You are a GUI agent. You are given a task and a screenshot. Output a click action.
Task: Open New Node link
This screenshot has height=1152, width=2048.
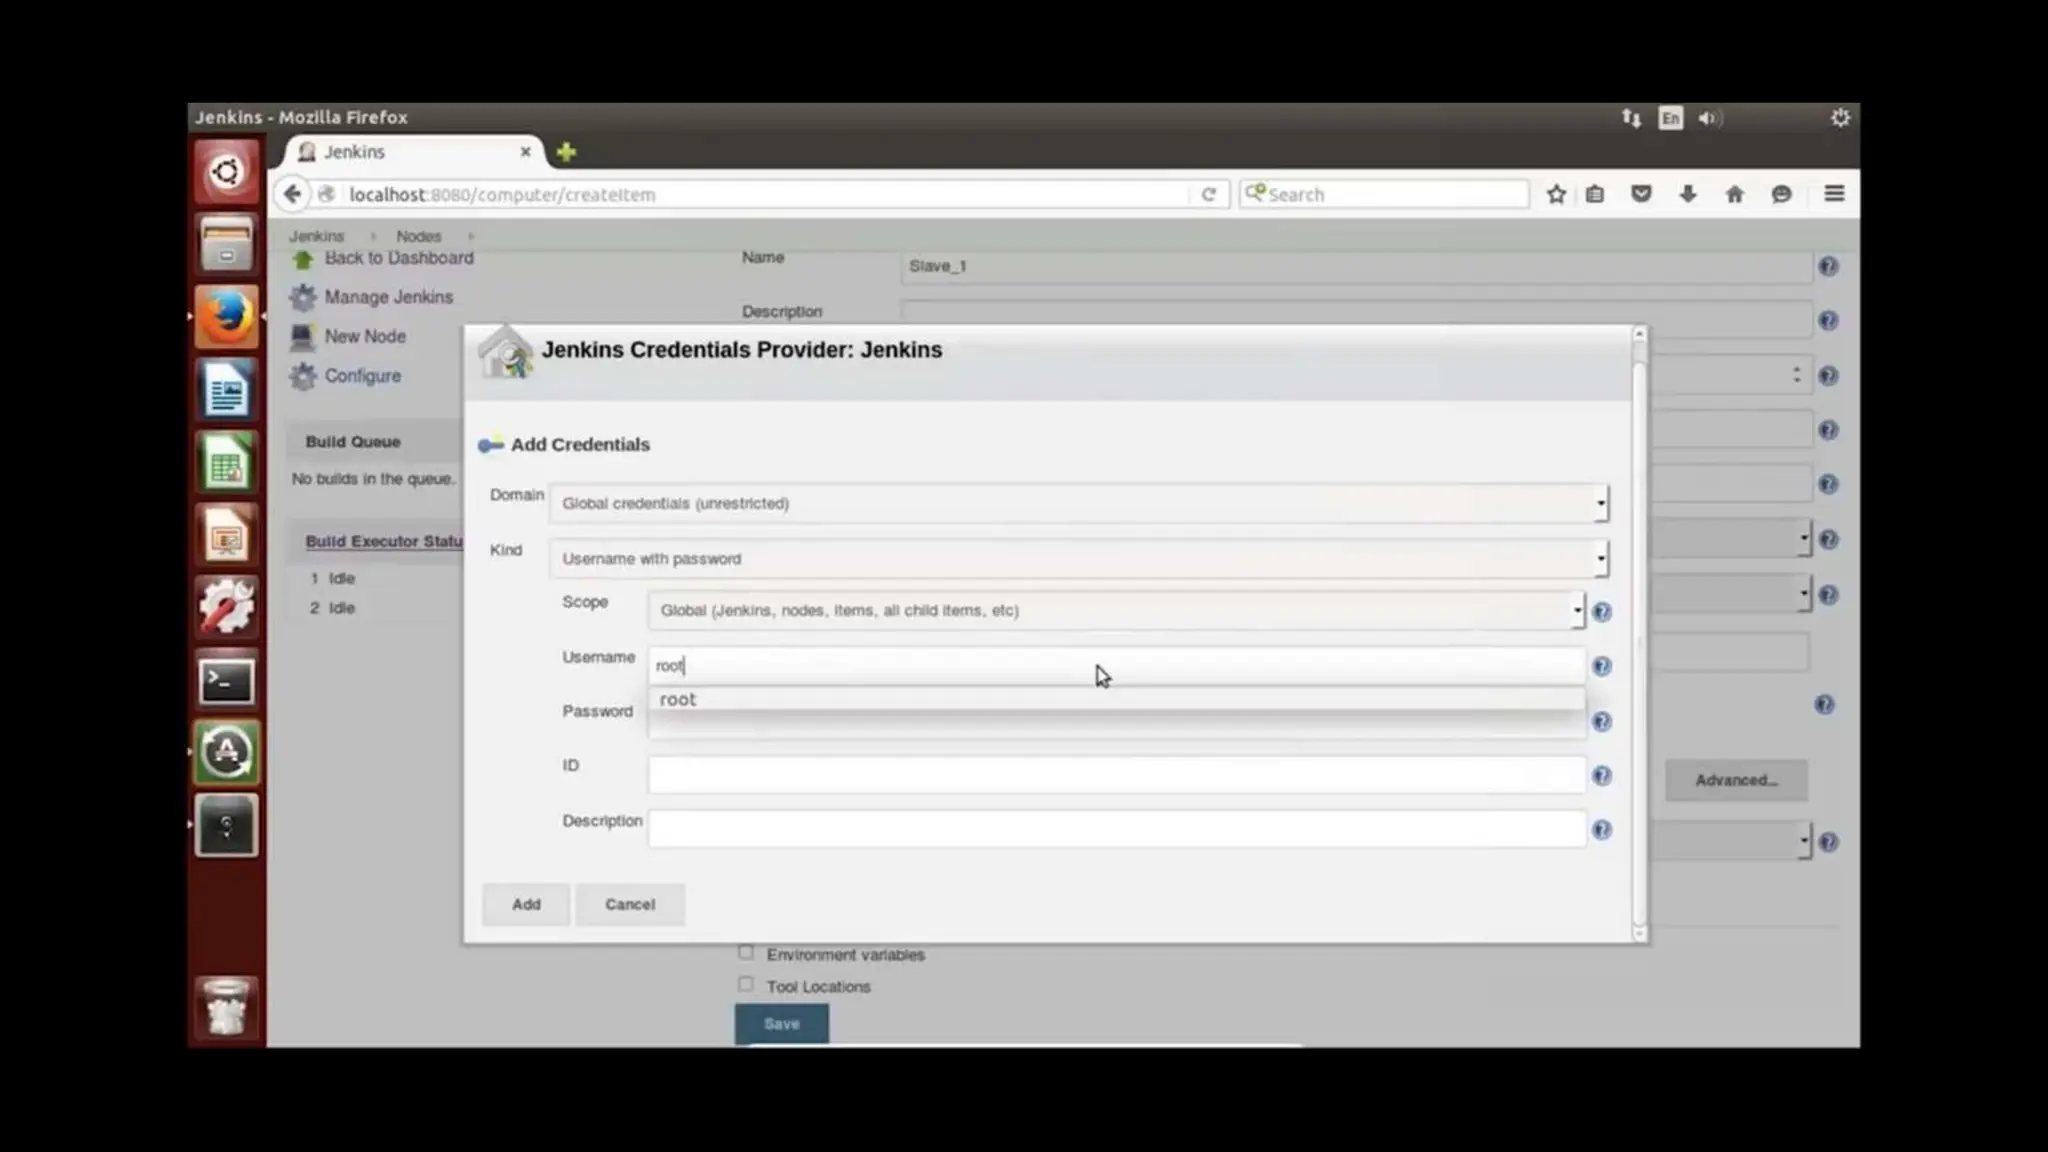point(365,337)
